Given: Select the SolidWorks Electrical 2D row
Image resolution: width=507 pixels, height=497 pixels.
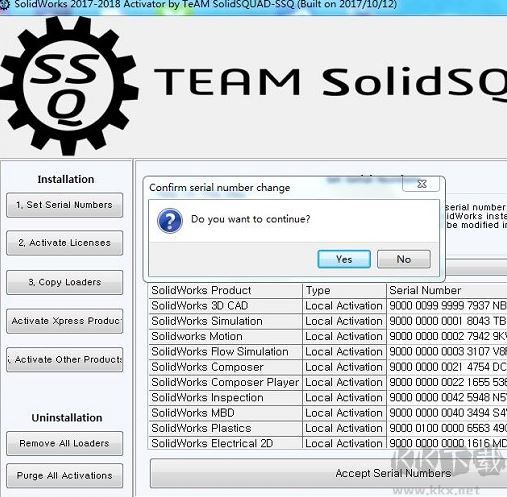Looking at the screenshot, I should tap(328, 443).
